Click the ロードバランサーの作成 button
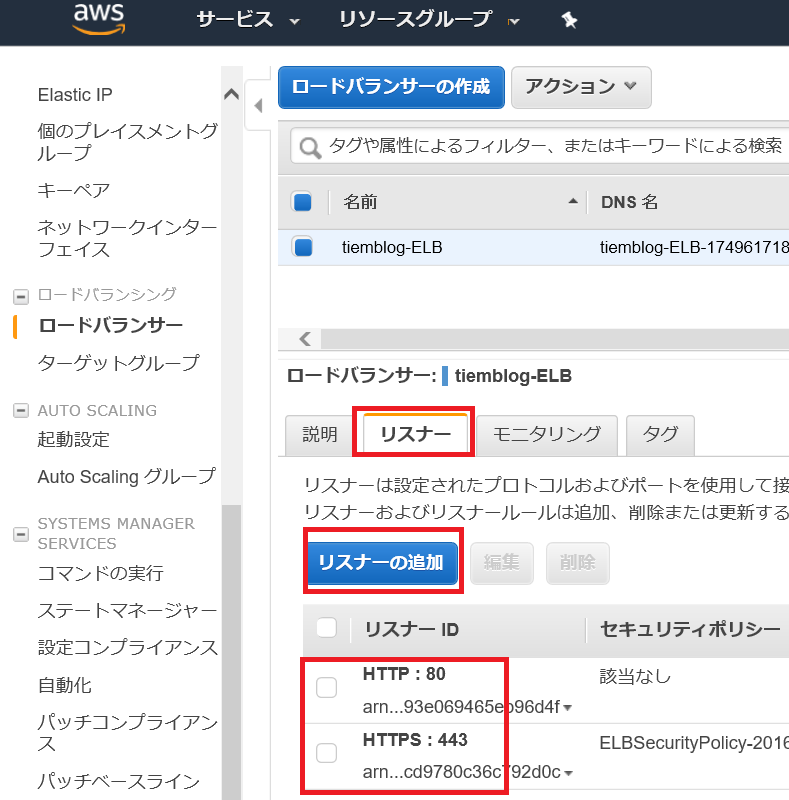The width and height of the screenshot is (789, 800). (391, 87)
